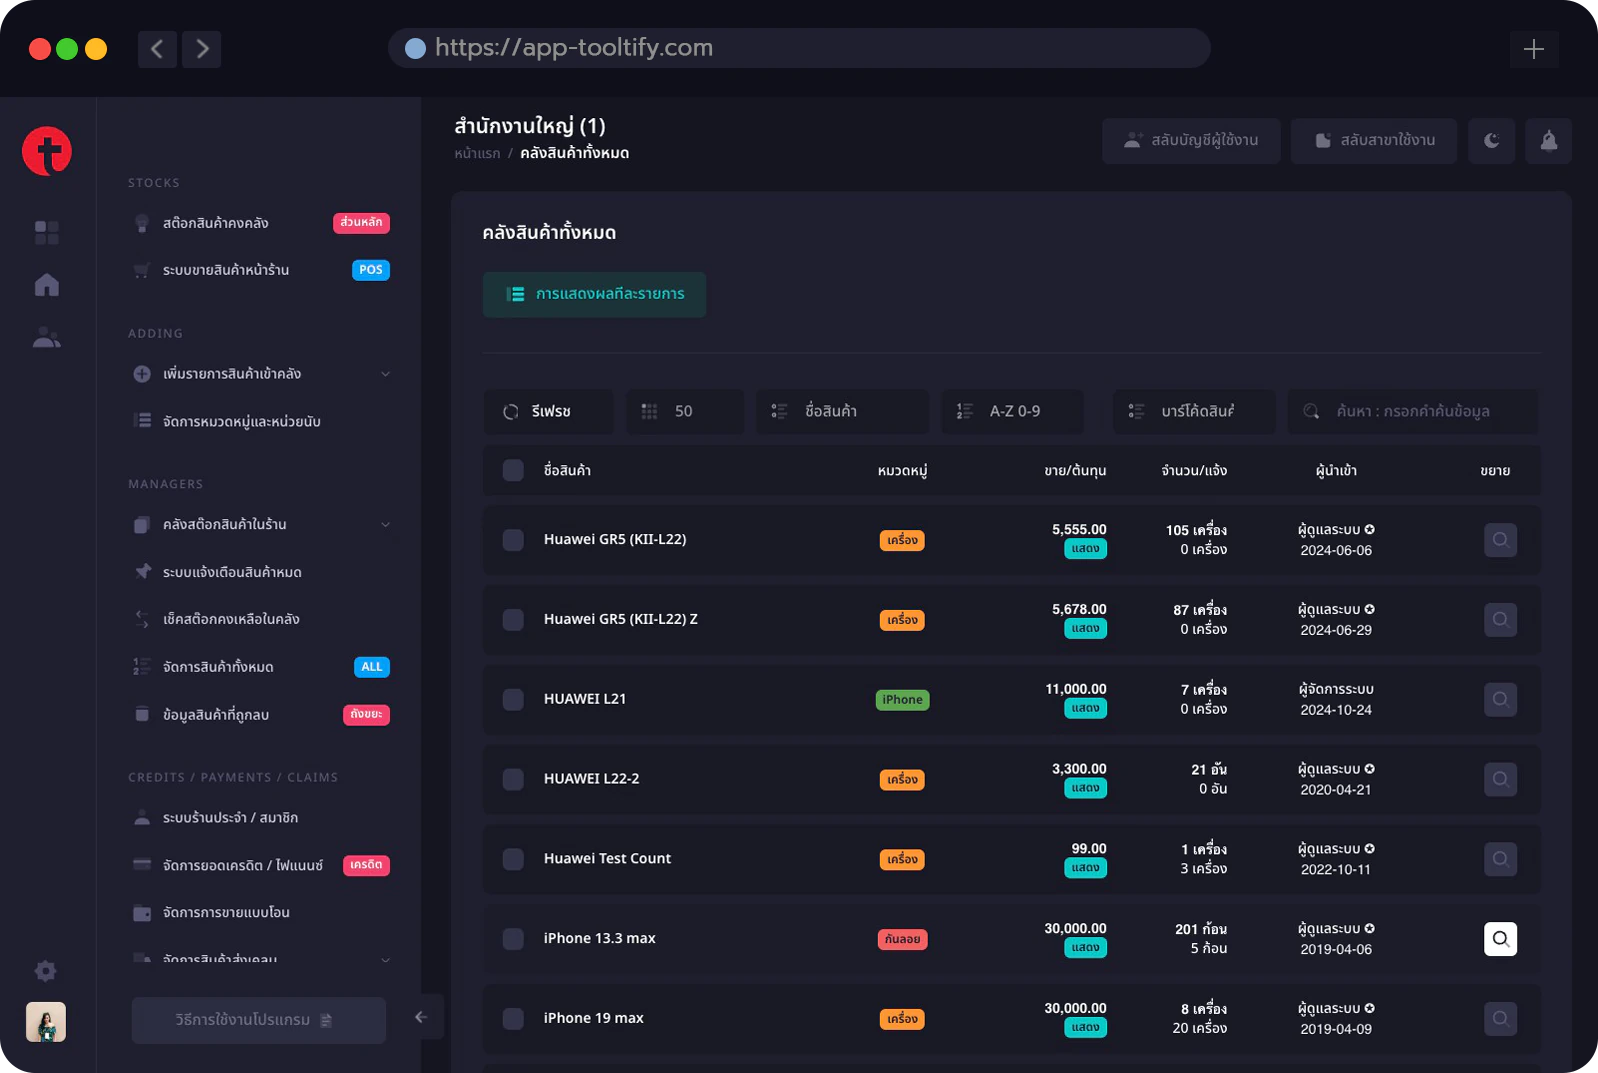Open the 50 rows-per-page dropdown
The image size is (1598, 1073).
[685, 411]
